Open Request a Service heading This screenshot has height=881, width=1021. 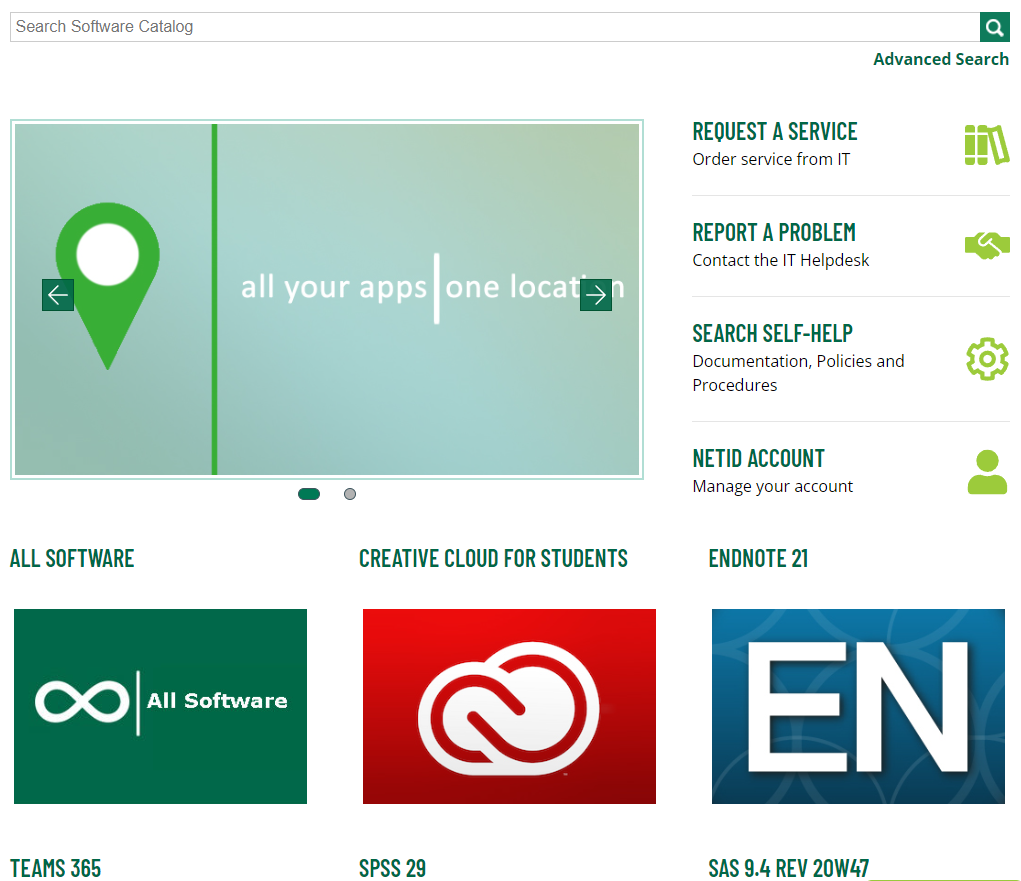point(775,132)
